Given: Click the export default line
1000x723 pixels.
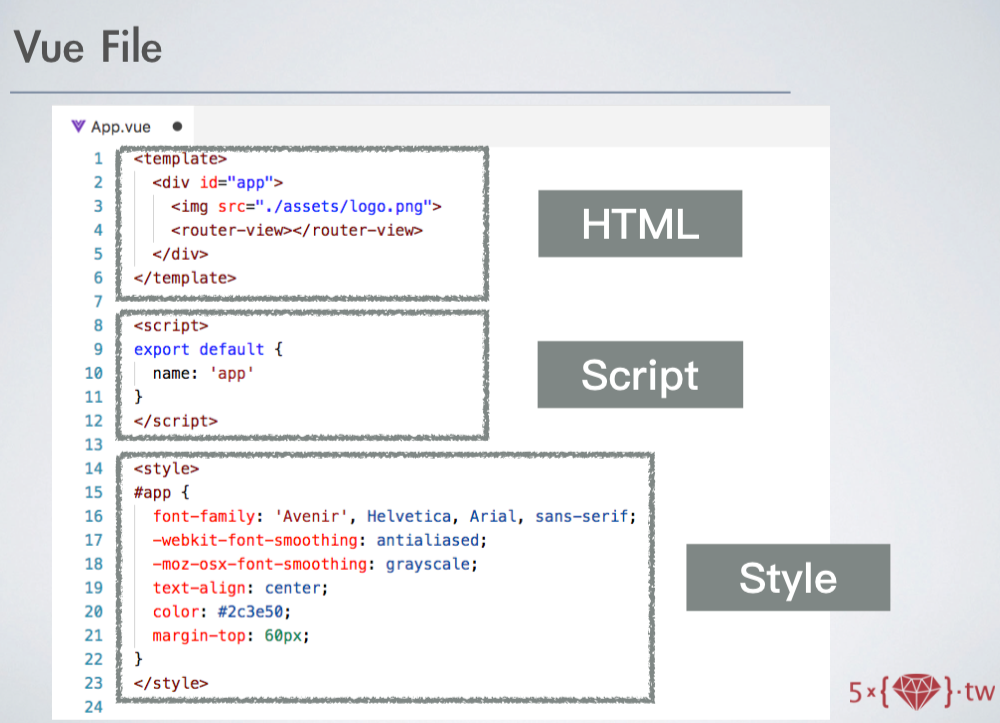Looking at the screenshot, I should 208,349.
